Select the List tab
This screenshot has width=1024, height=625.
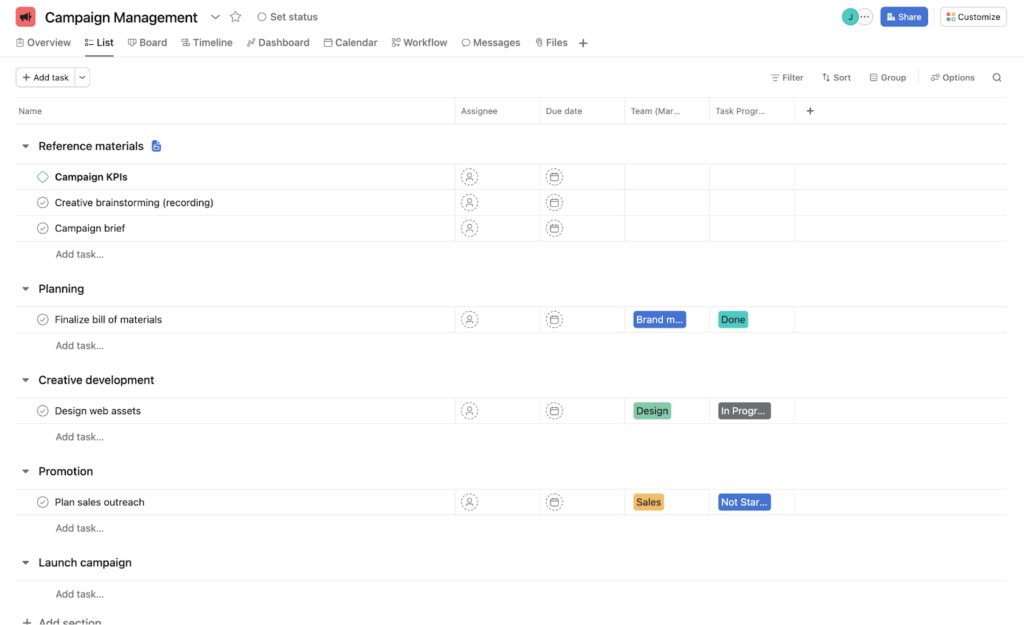(99, 42)
